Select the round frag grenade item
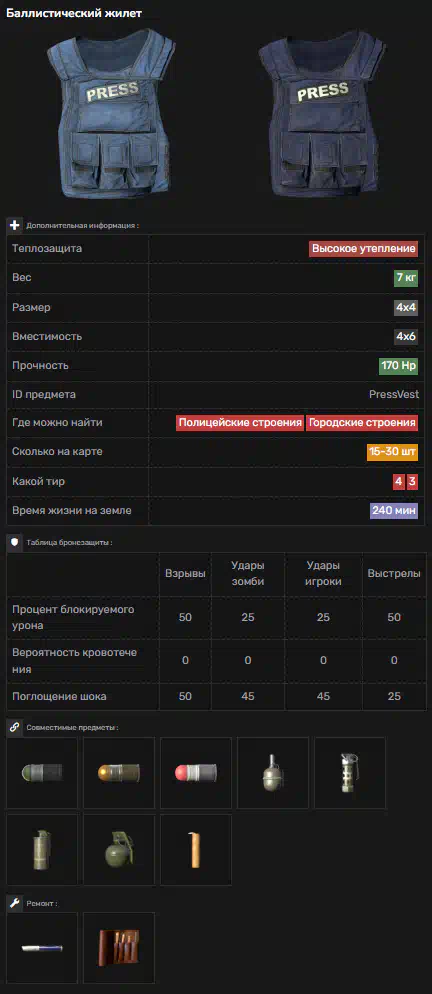The width and height of the screenshot is (432, 994). click(119, 849)
